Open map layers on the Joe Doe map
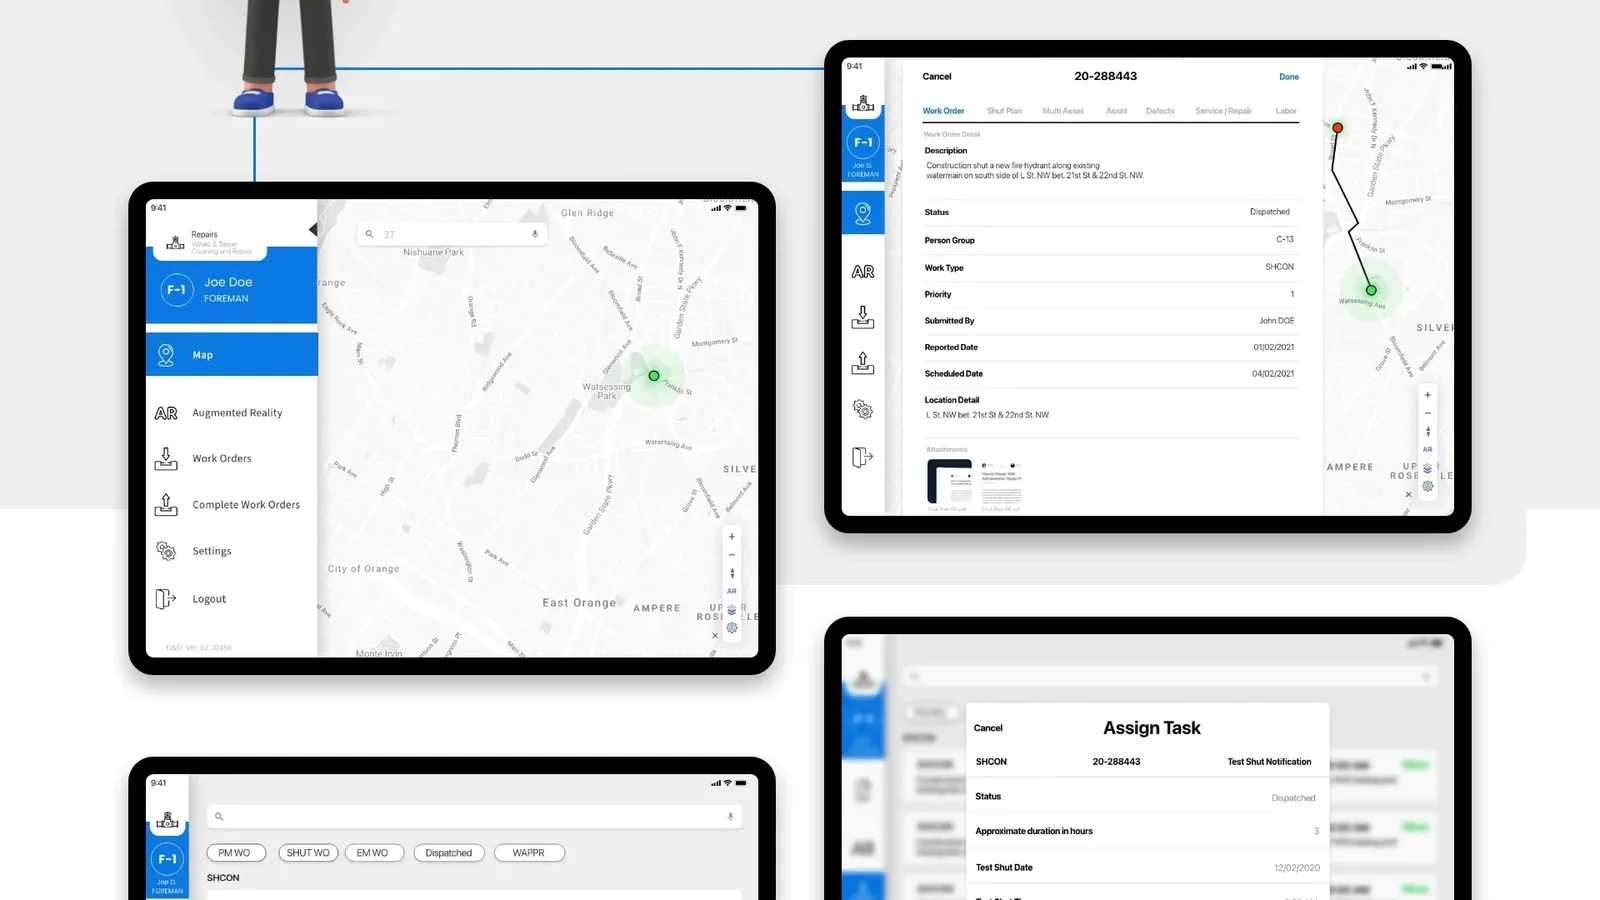Viewport: 1600px width, 900px height. (x=732, y=610)
